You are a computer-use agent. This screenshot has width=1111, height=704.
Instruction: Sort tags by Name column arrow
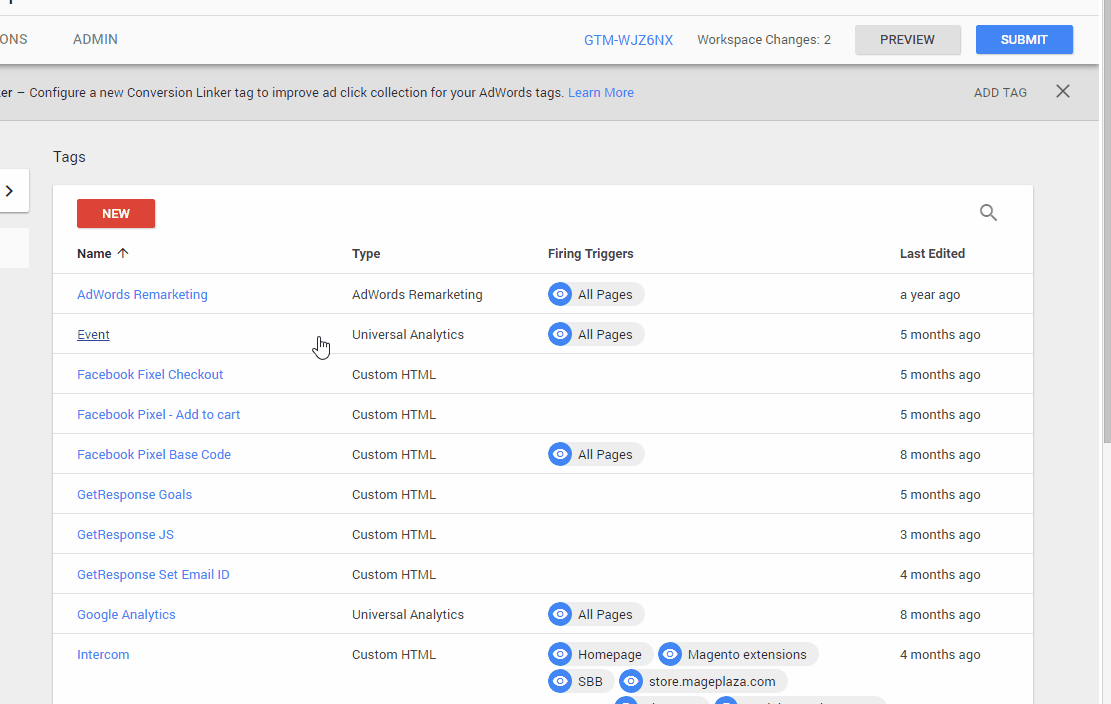[x=123, y=253]
